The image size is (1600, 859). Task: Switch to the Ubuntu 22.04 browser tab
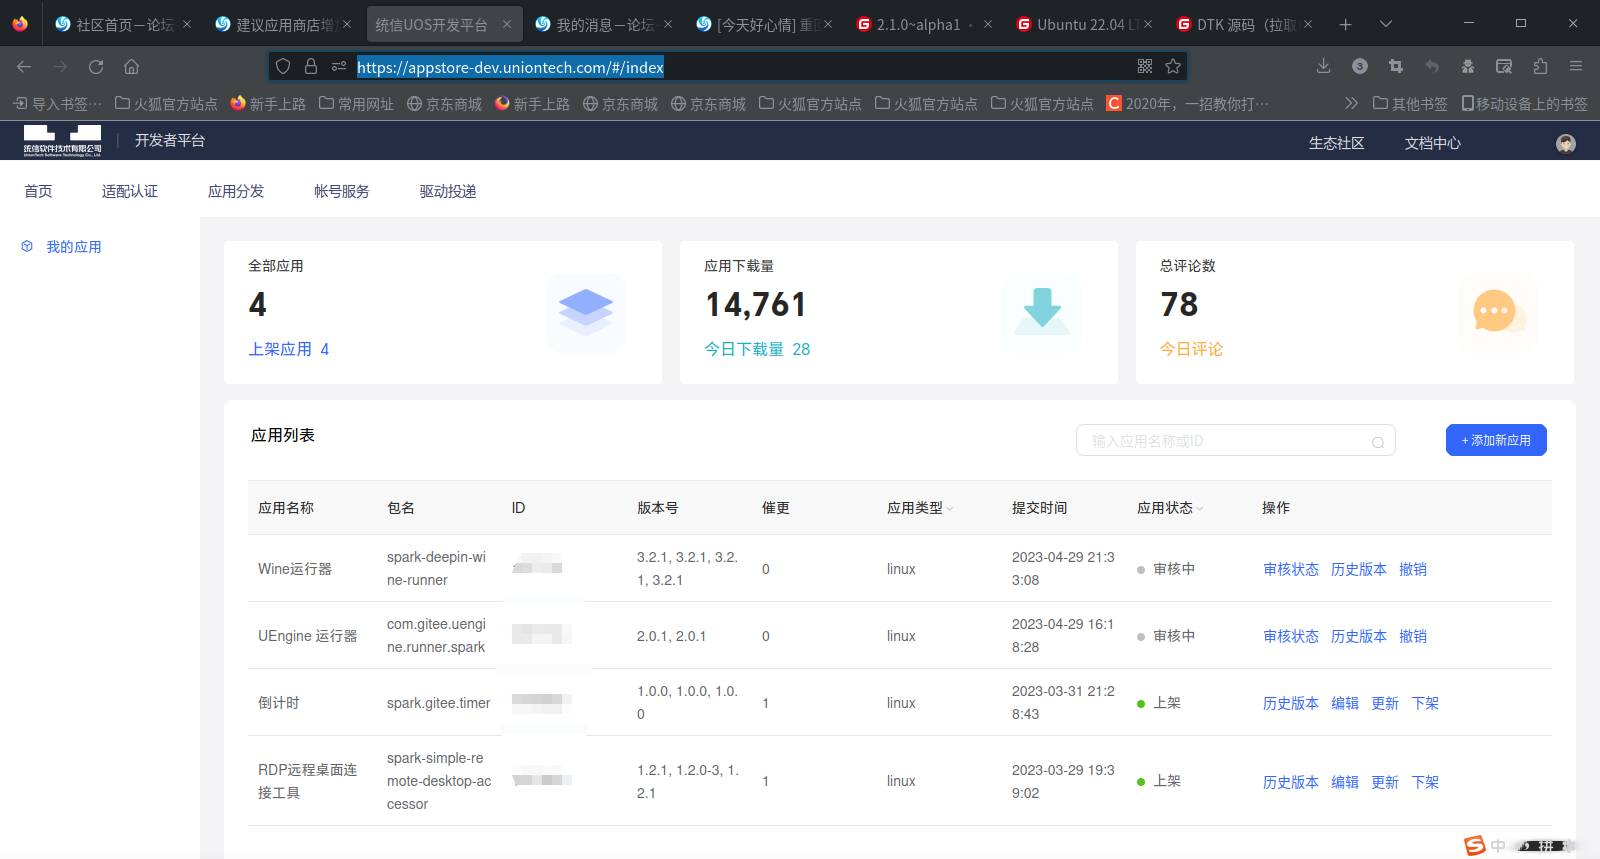click(x=1080, y=24)
